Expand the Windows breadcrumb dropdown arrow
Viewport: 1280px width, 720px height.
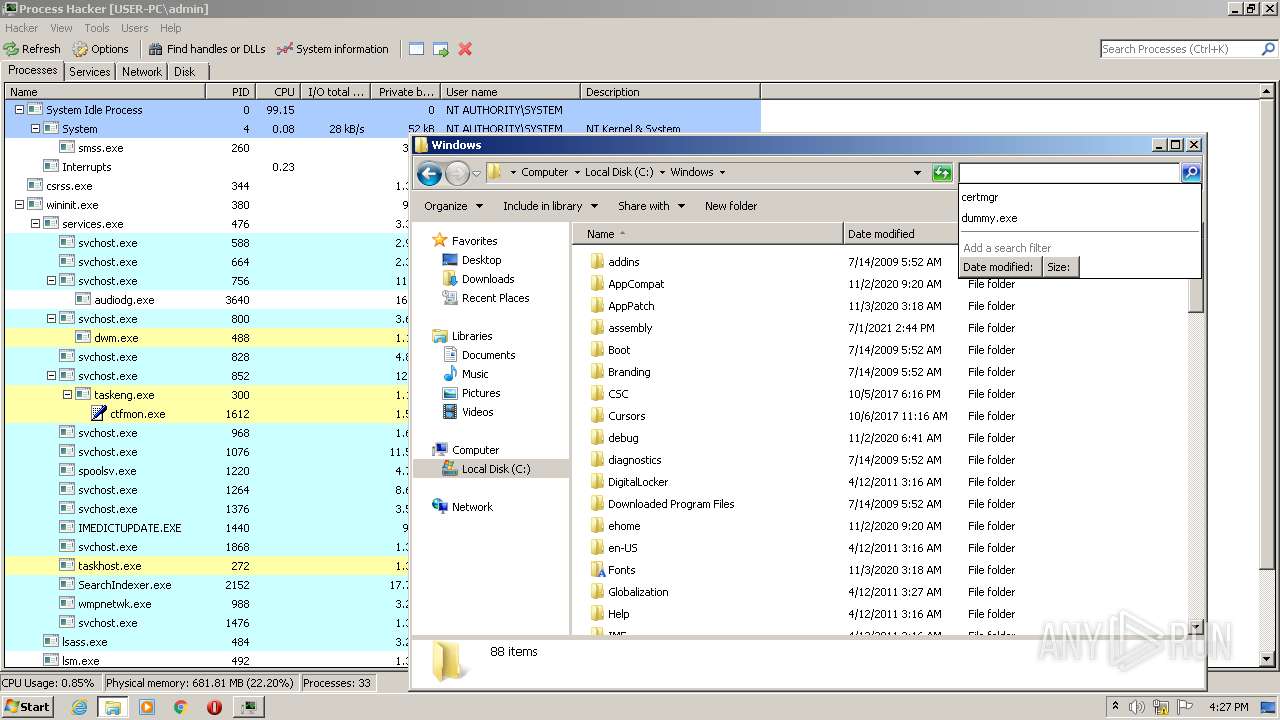pyautogui.click(x=722, y=173)
